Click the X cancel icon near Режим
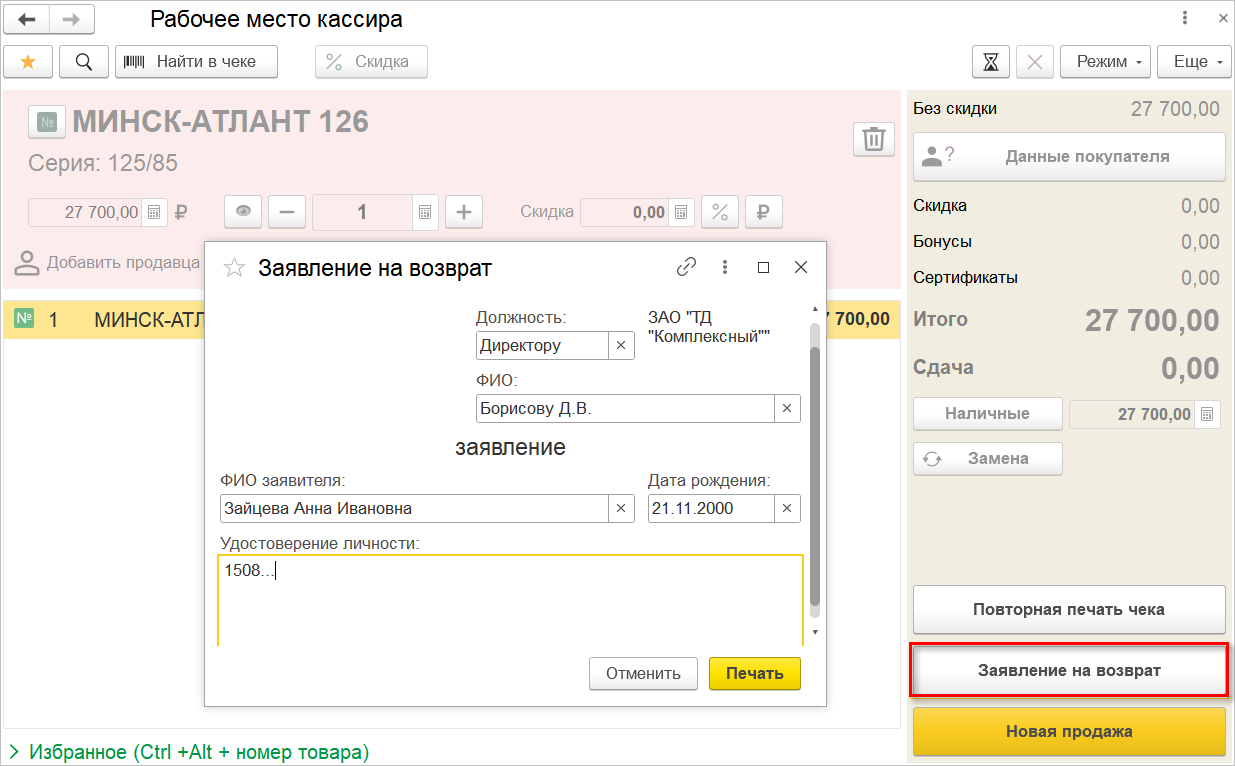 (1035, 62)
